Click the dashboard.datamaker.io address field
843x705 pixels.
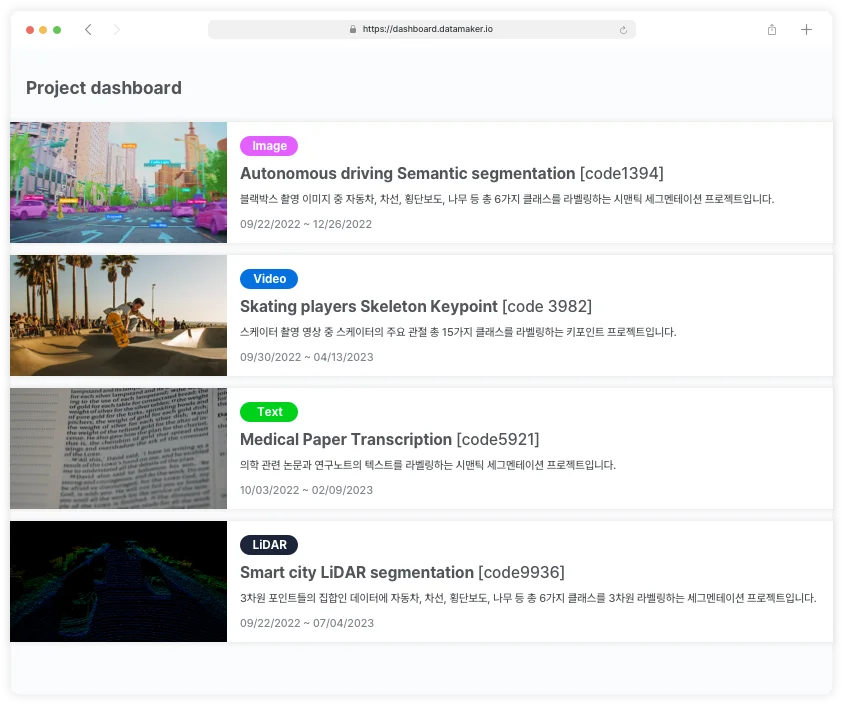[427, 30]
